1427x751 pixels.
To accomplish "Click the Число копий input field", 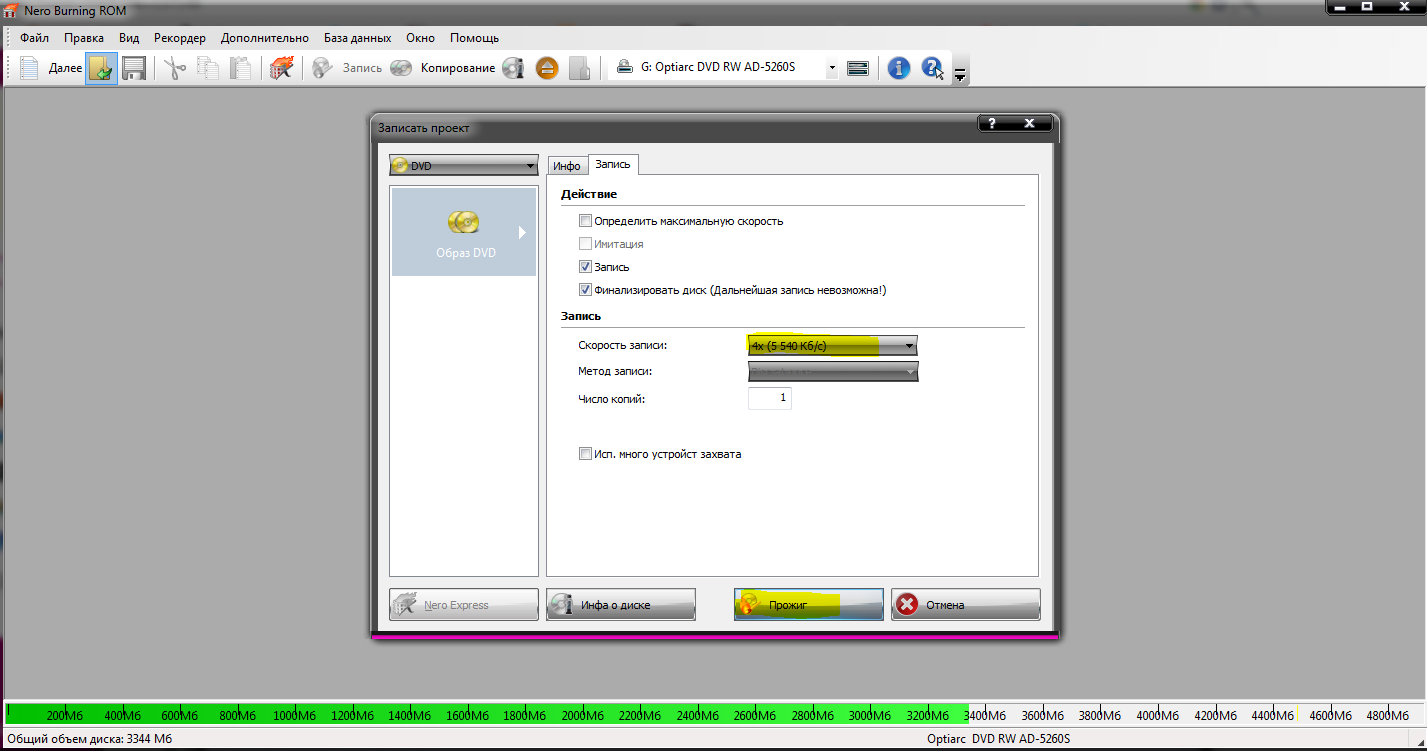I will pos(770,399).
